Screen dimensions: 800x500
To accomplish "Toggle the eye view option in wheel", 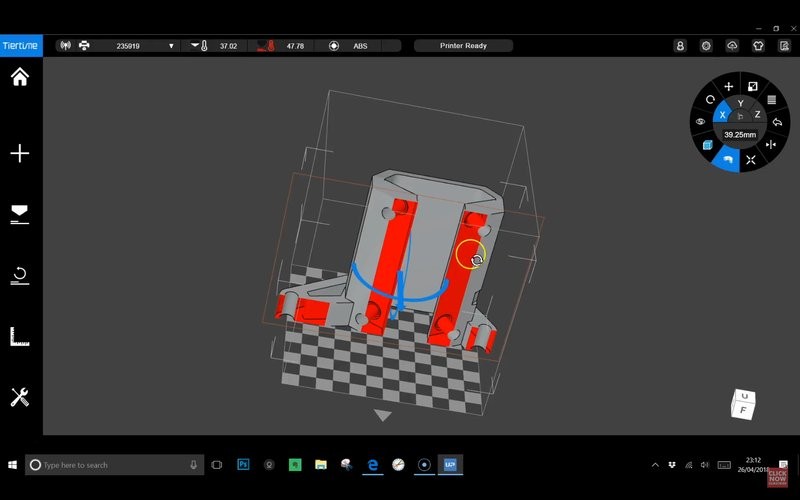I will (x=700, y=122).
